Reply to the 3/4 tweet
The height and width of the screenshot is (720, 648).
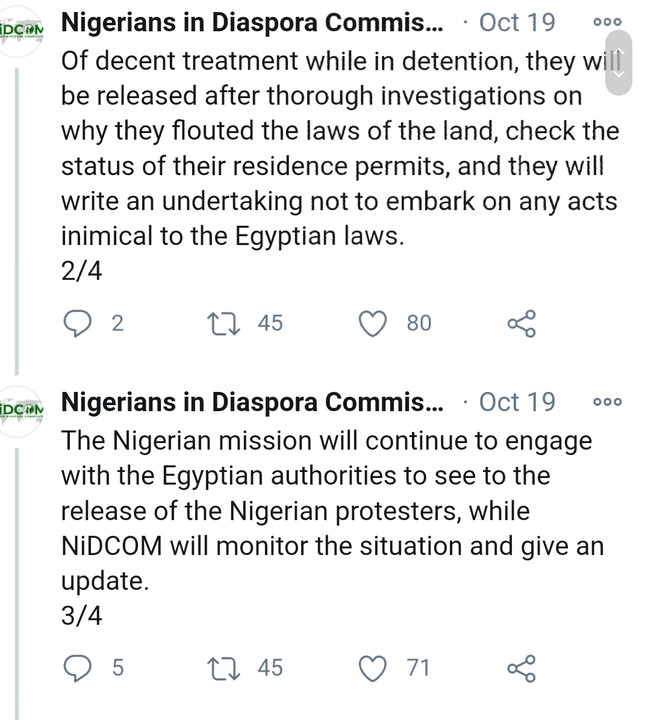tap(78, 668)
